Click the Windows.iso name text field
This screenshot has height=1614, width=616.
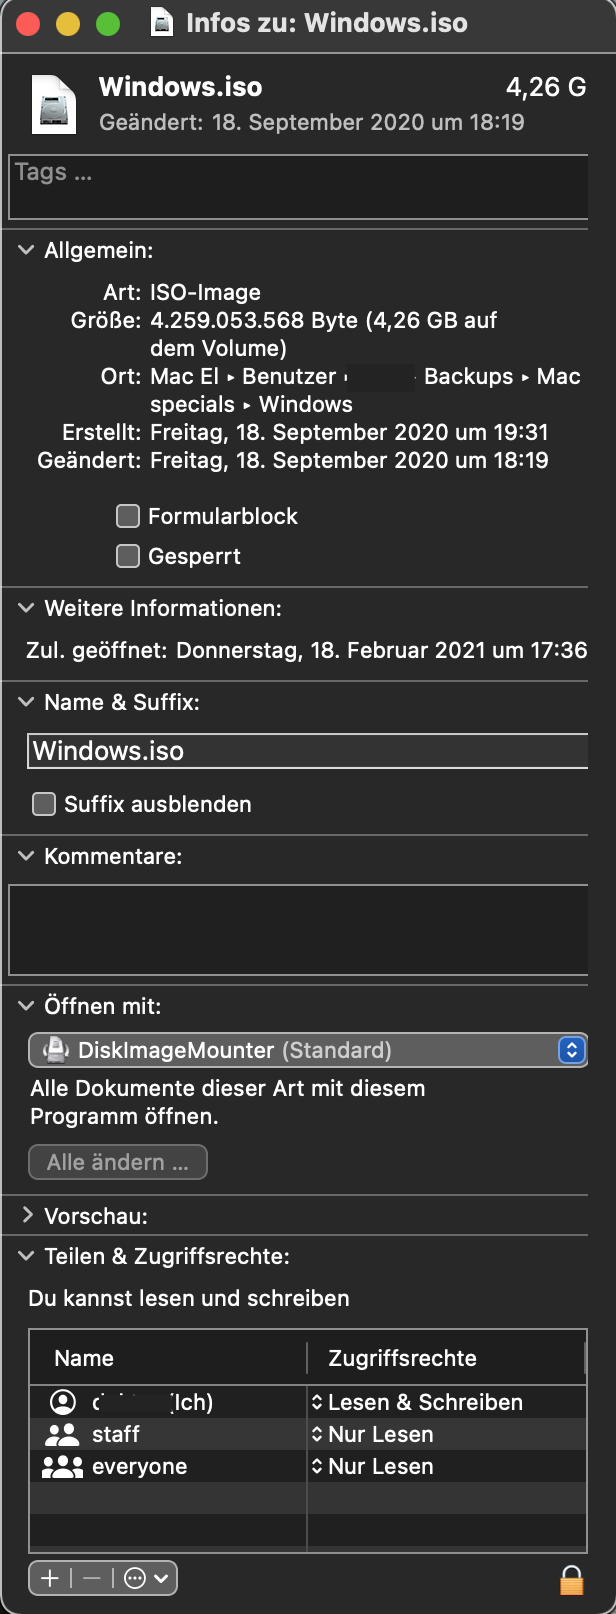pyautogui.click(x=307, y=751)
